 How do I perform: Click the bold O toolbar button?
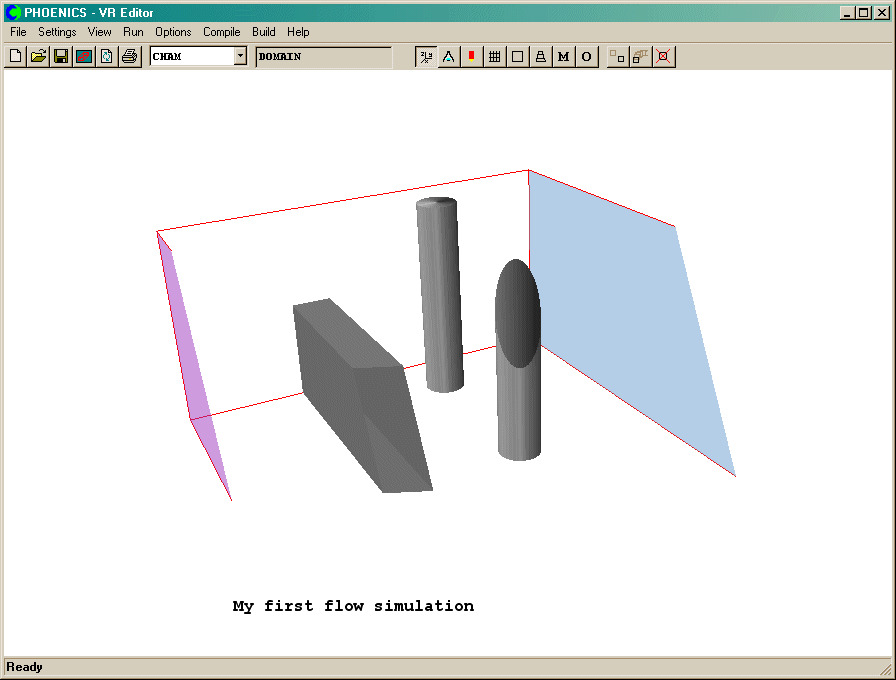[x=586, y=57]
